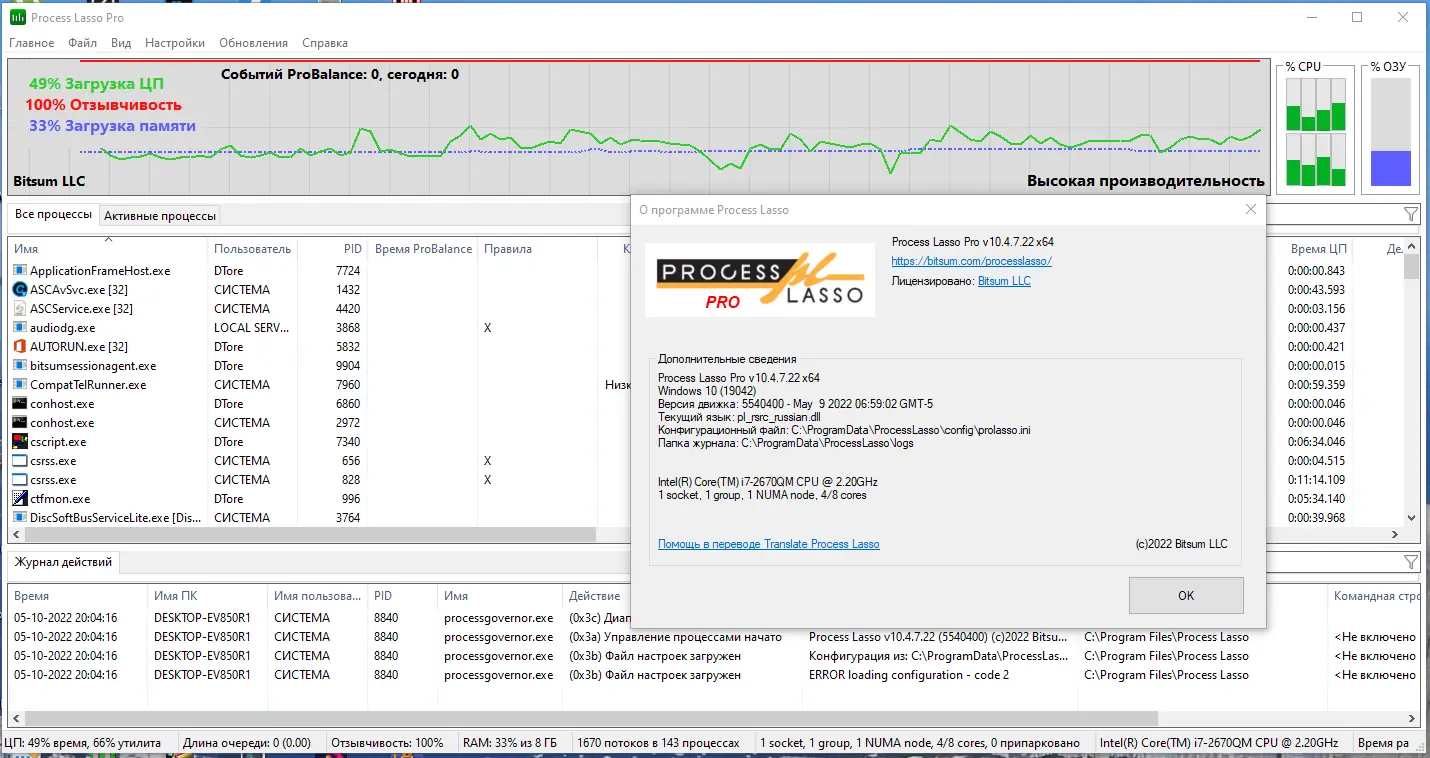Select log entry 'Управление процессами начато'
Screen dimensions: 1430x758
(x=675, y=637)
